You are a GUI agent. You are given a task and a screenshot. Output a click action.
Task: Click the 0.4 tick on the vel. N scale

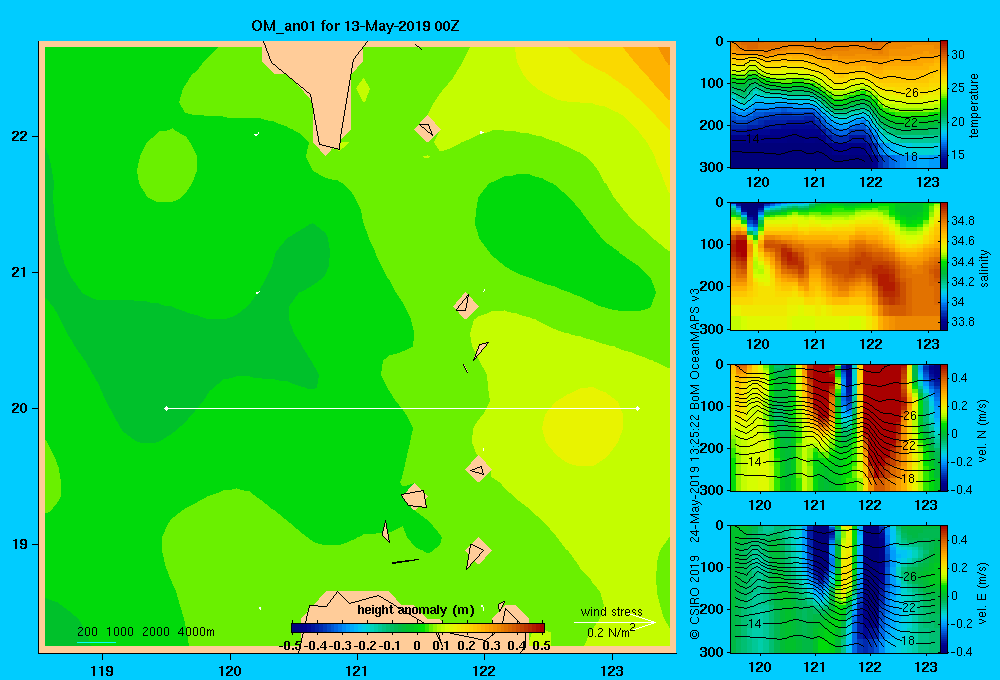tap(960, 378)
